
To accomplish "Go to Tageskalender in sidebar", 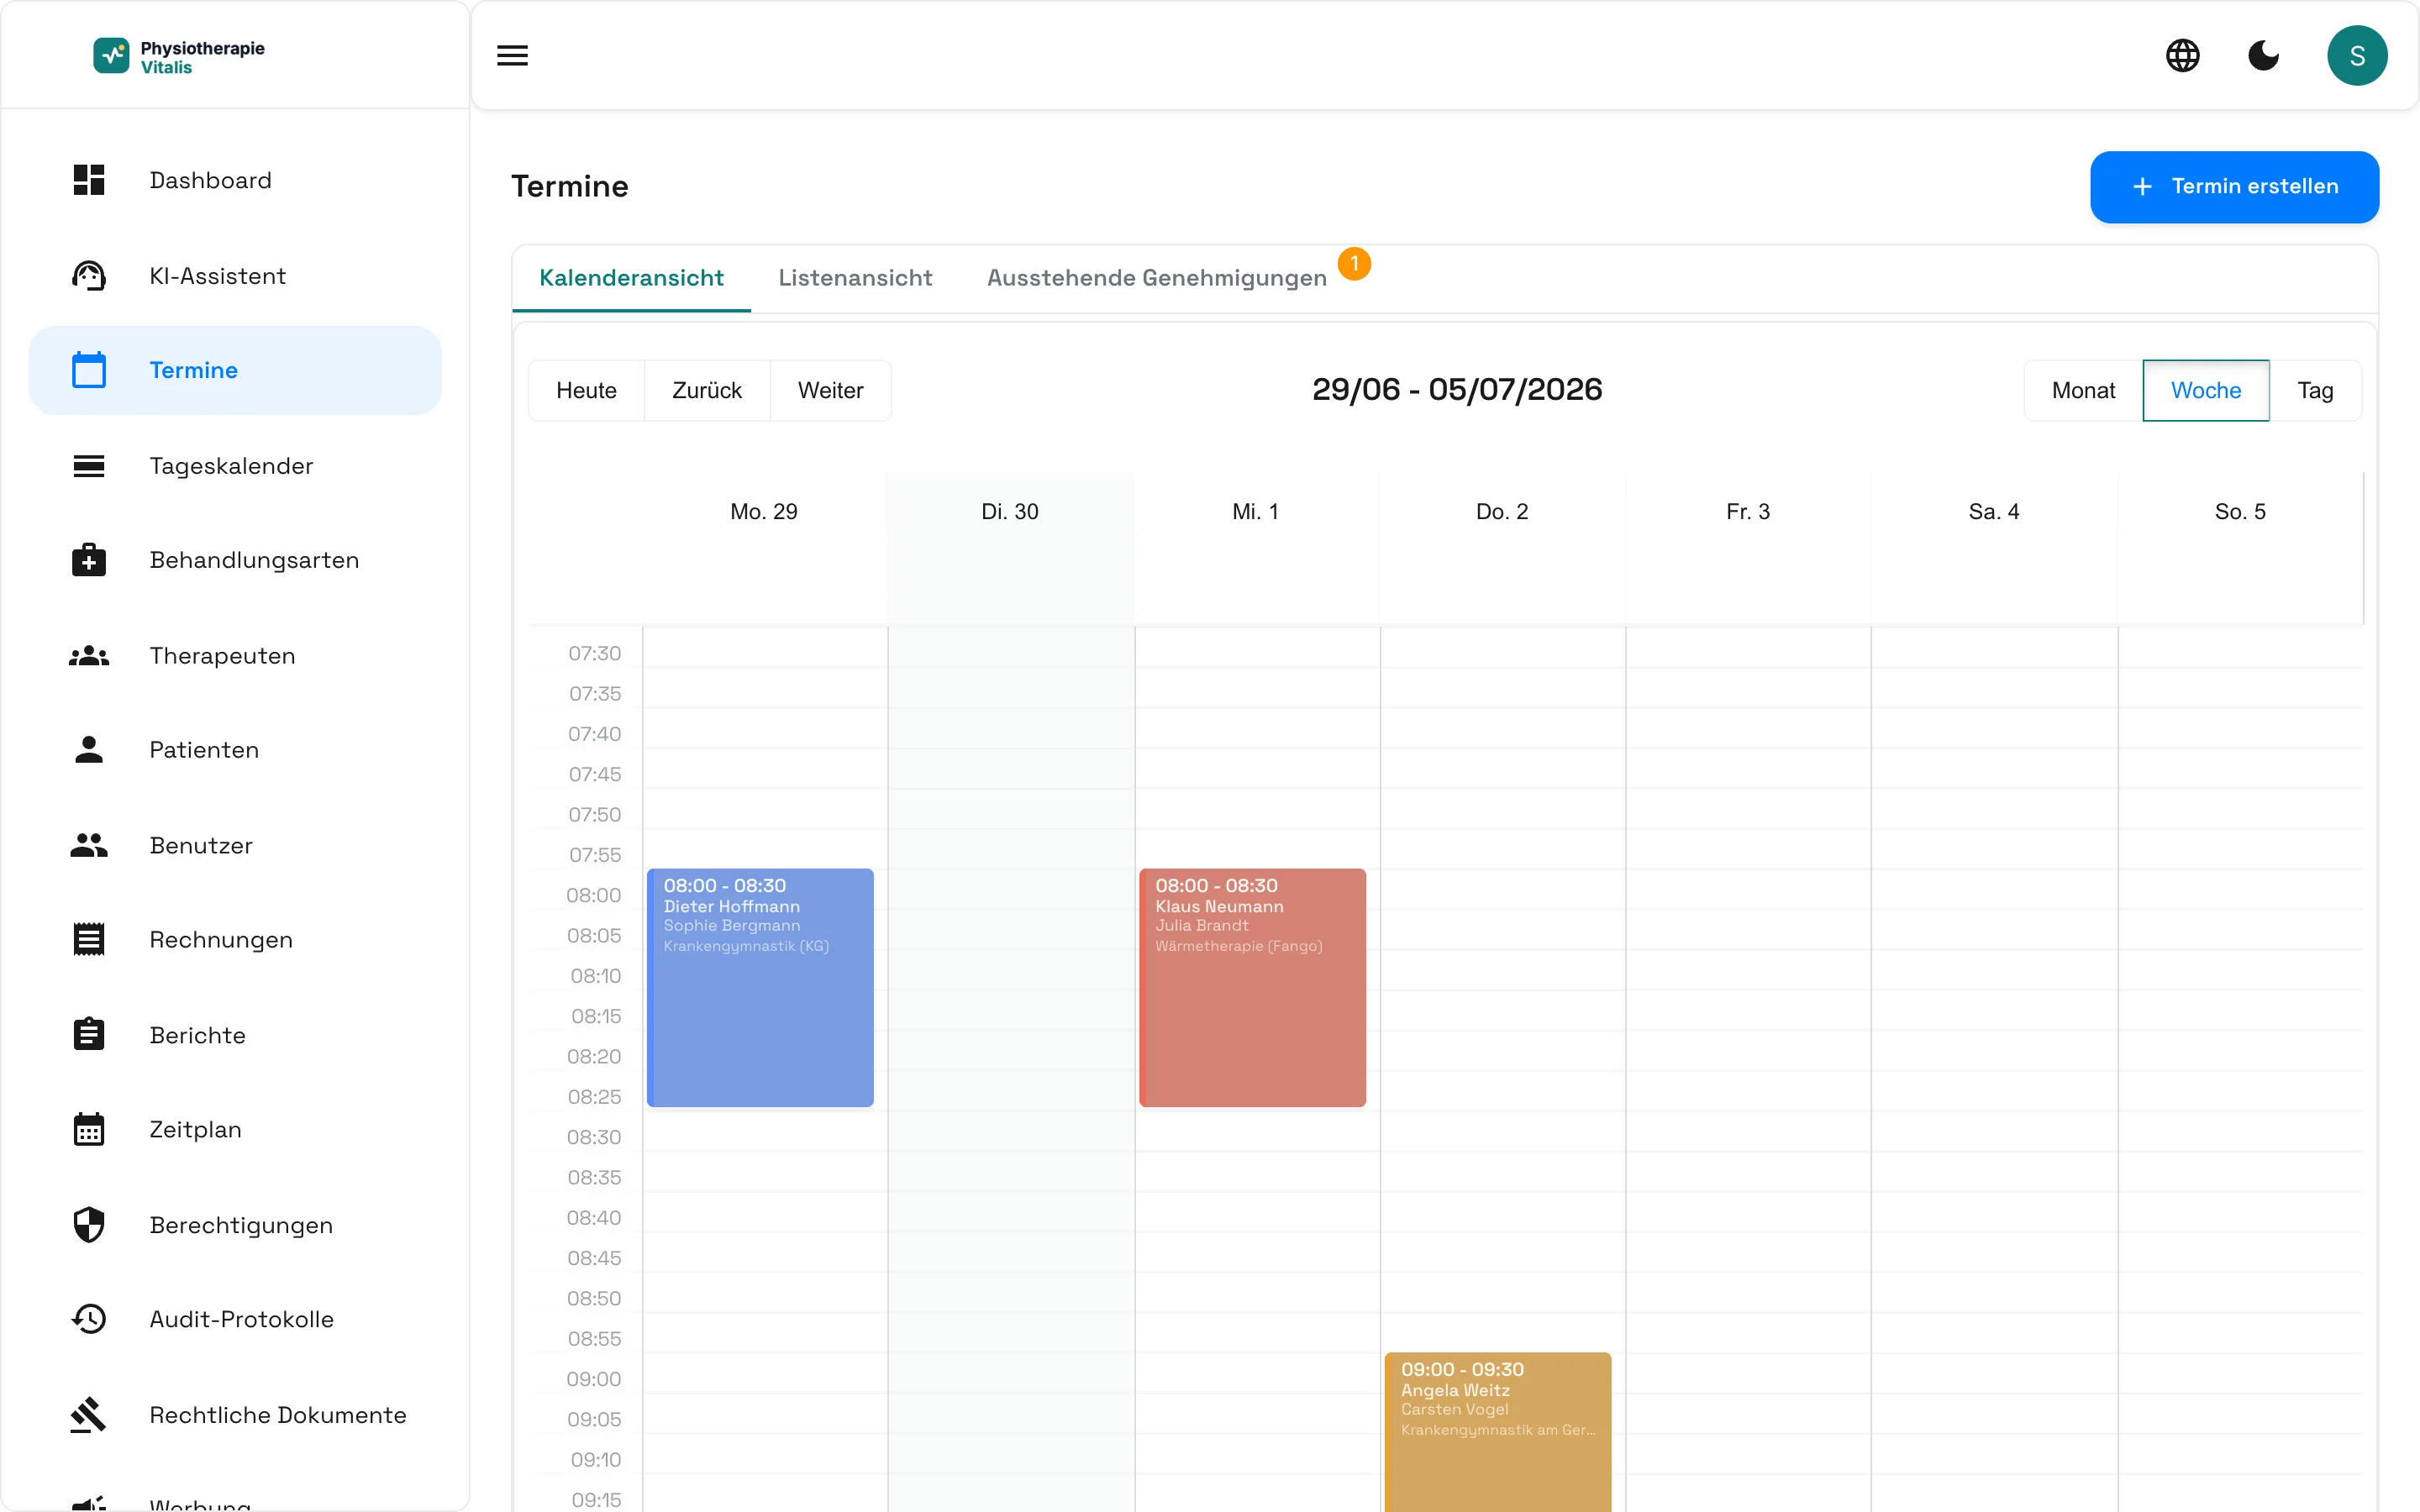I will click(235, 466).
